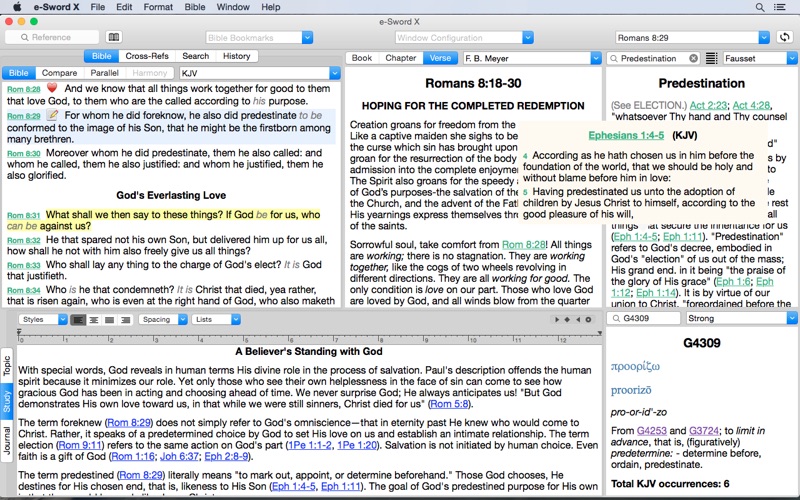Viewport: 800px width, 500px height.
Task: Open Notification Center list icon
Action: coord(780,7)
